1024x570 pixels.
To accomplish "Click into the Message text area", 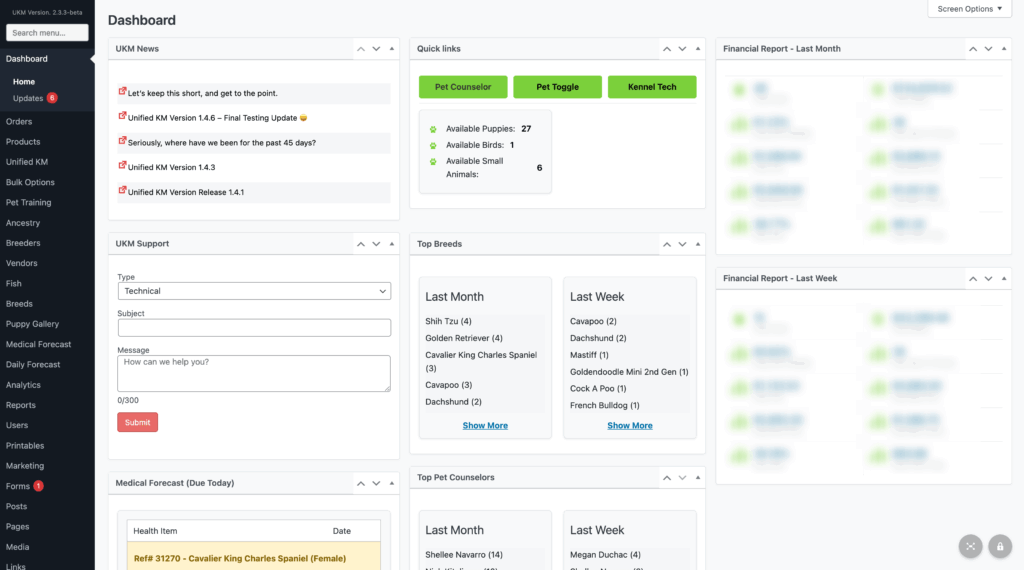I will (x=254, y=373).
